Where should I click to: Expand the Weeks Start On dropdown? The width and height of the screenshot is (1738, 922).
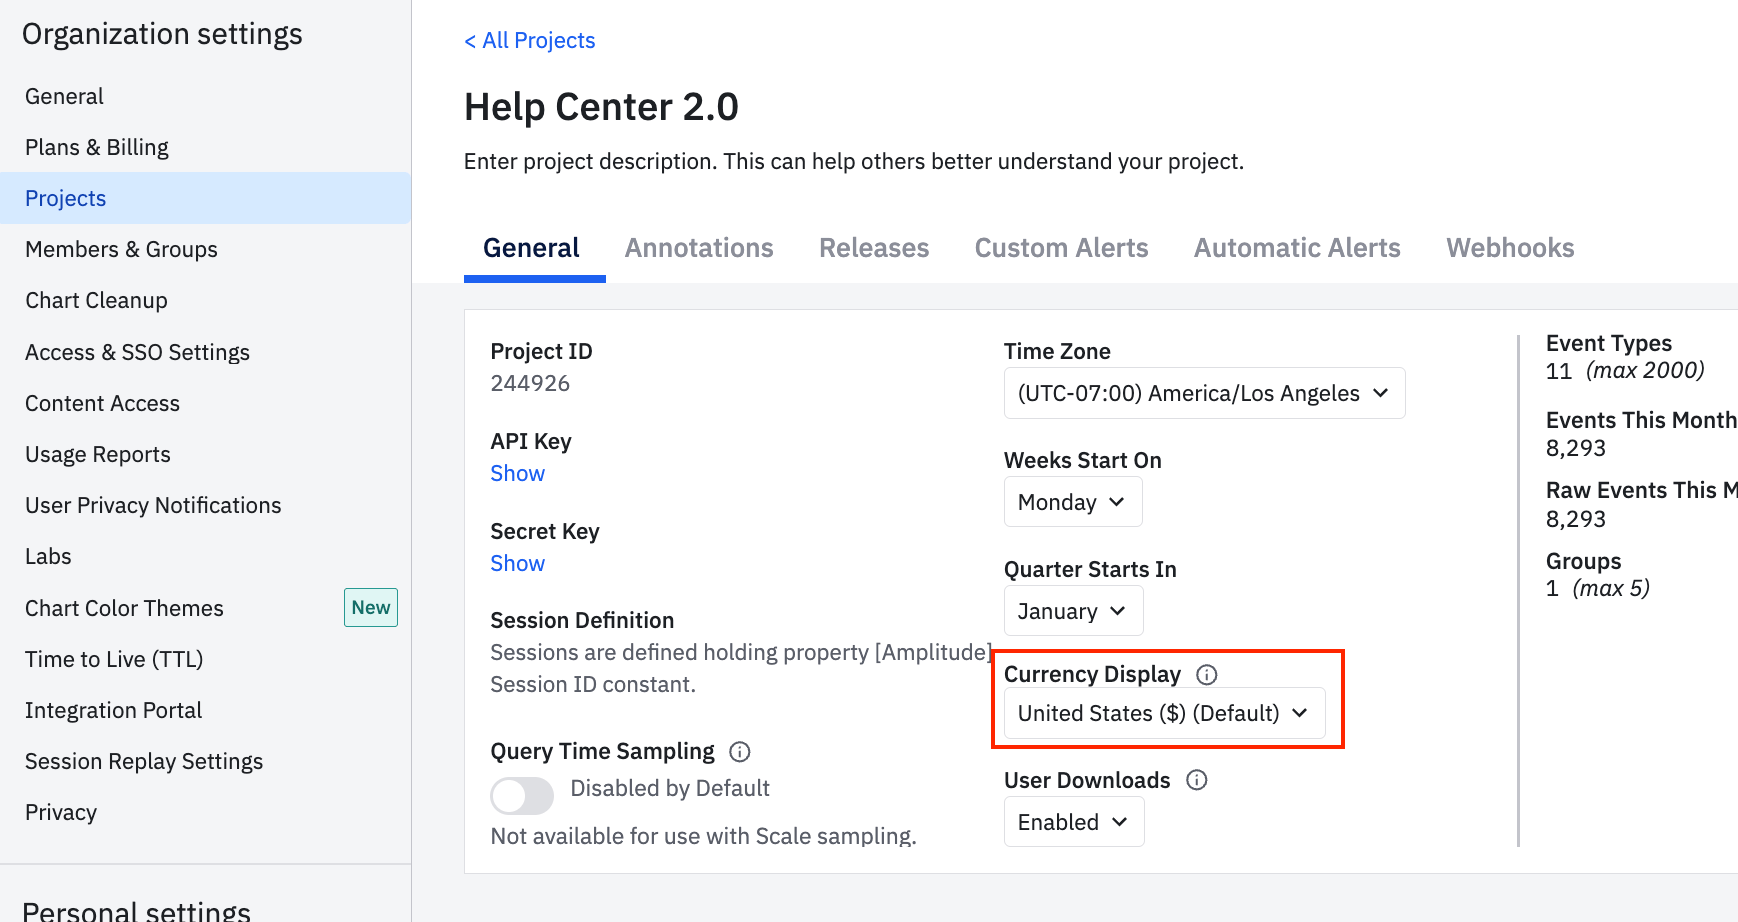click(x=1072, y=502)
